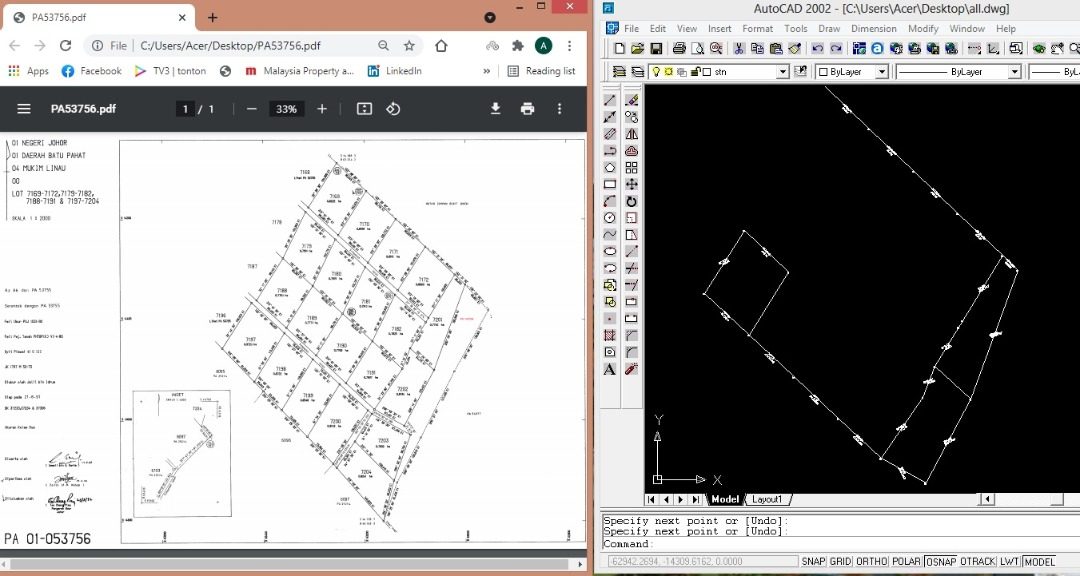
Task: Select the Line tool in AutoCAD
Action: pyautogui.click(x=610, y=100)
